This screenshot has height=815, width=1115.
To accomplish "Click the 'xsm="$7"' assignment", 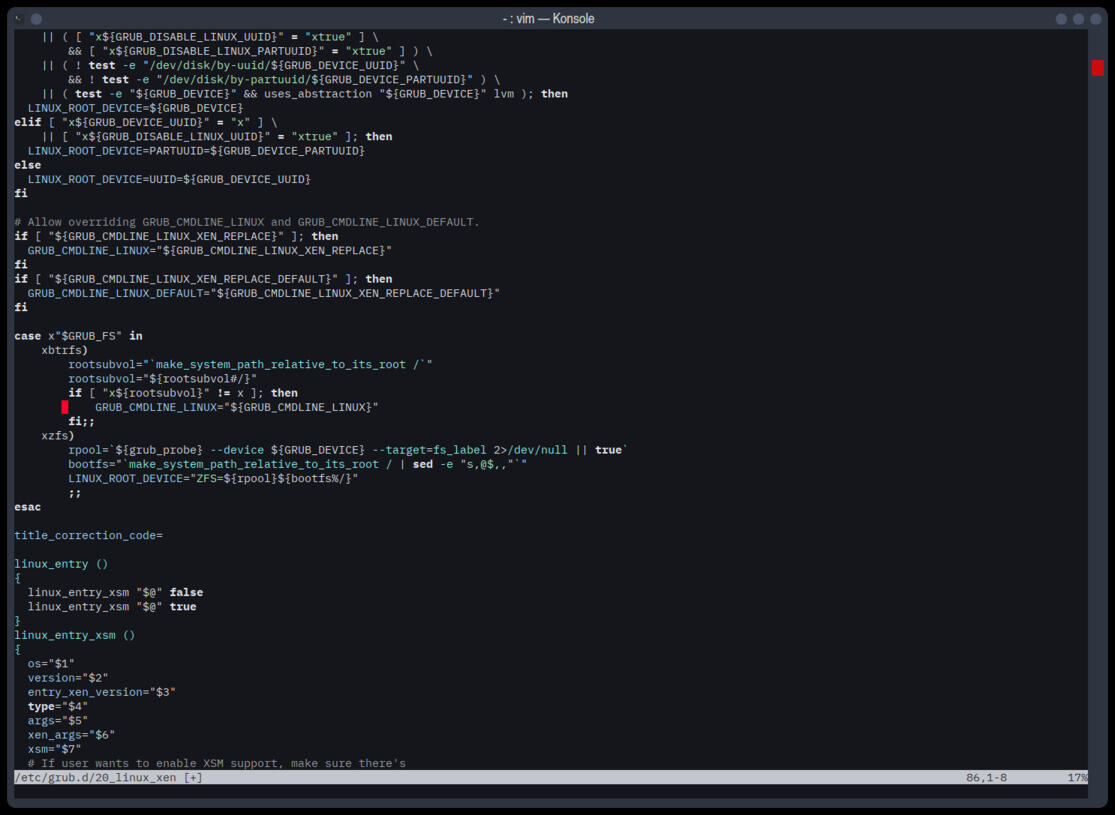I will 55,748.
